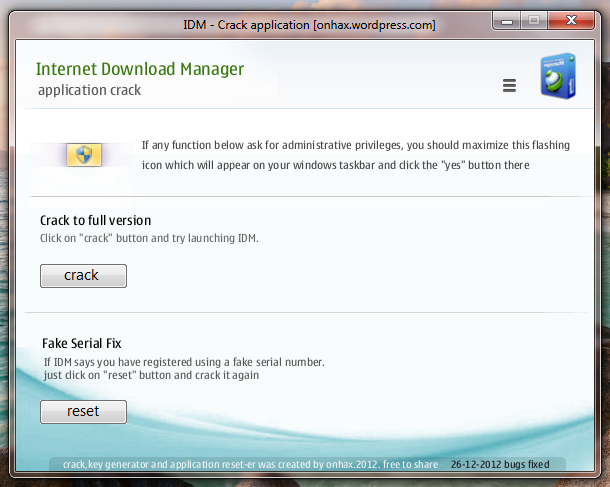Close the IDM Crack application window

(x=571, y=20)
